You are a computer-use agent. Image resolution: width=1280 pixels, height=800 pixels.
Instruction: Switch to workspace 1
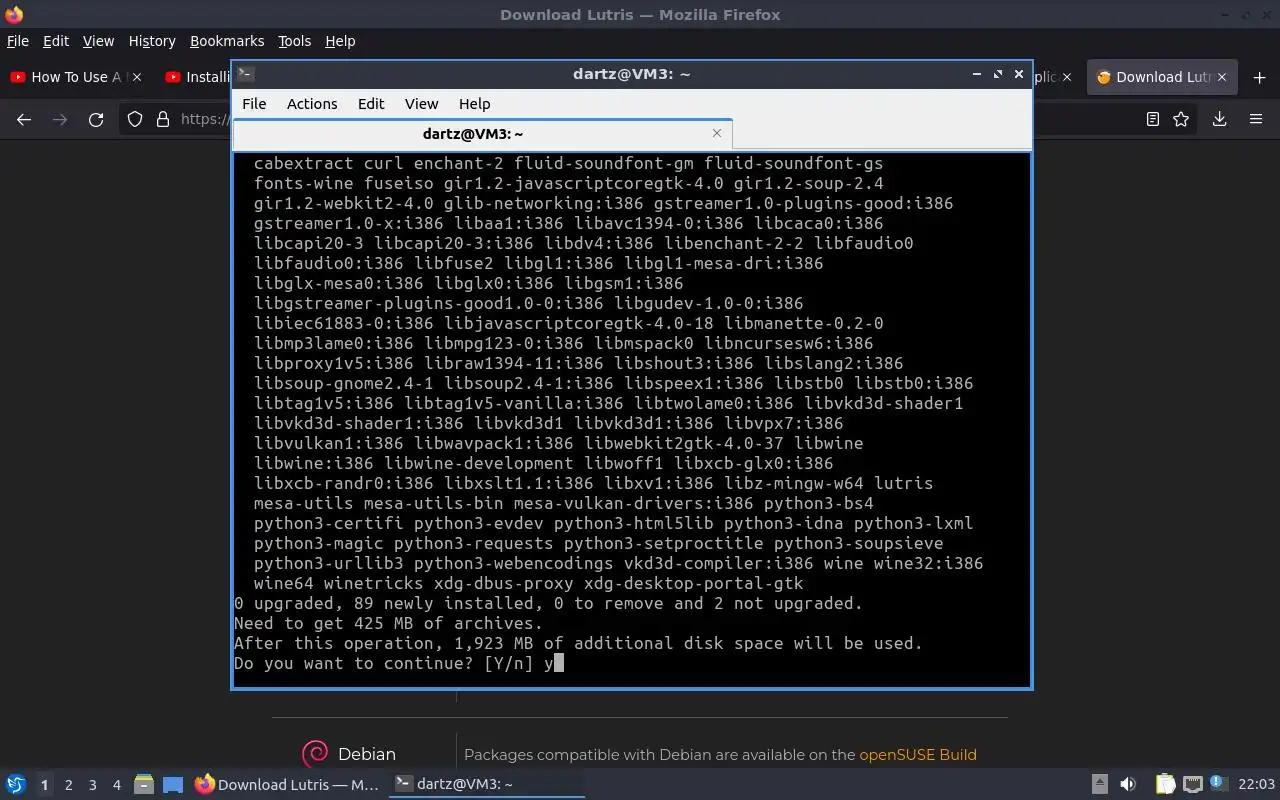pyautogui.click(x=44, y=785)
